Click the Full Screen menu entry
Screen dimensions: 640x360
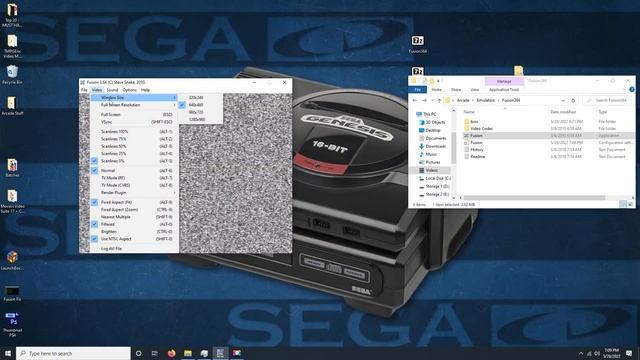coord(134,115)
